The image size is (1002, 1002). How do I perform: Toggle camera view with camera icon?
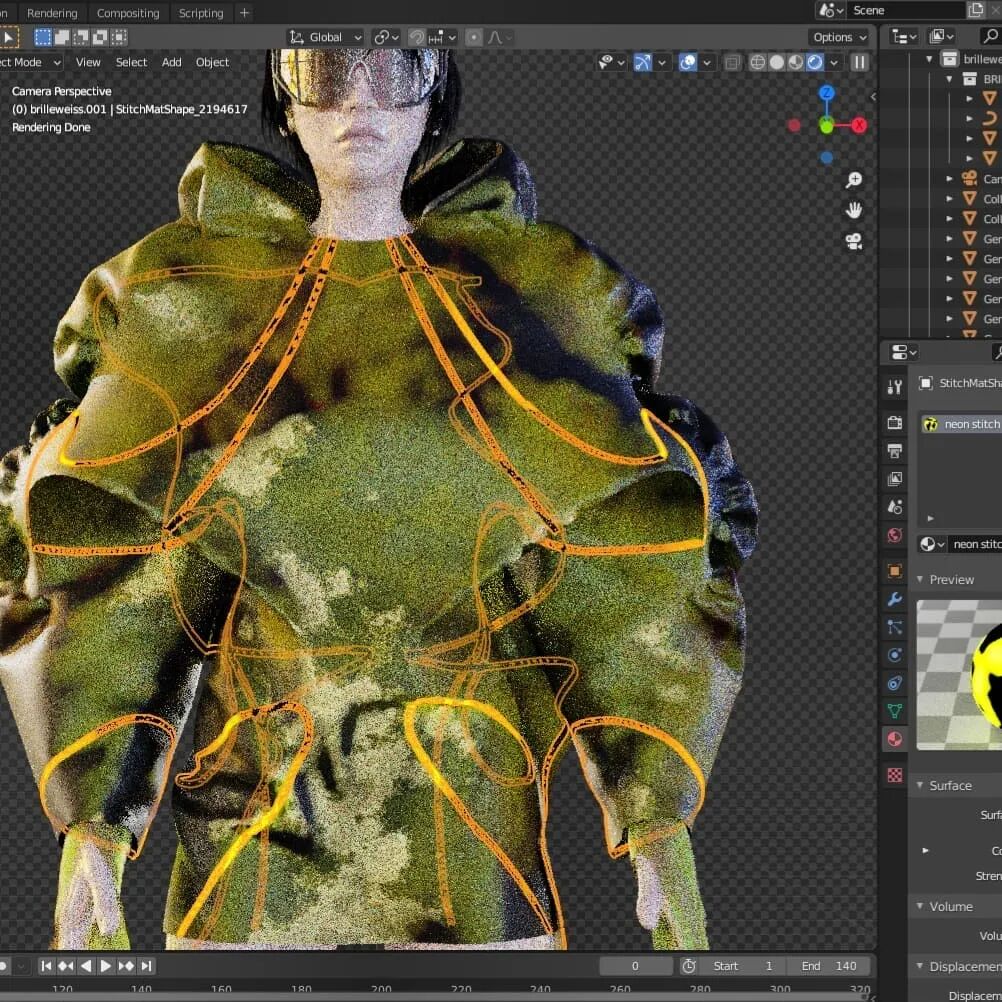[x=854, y=241]
